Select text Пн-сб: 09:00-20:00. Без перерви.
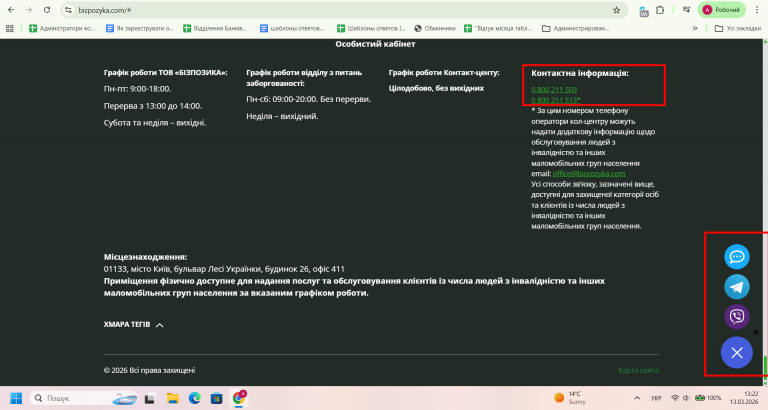The width and height of the screenshot is (768, 410). tap(309, 99)
